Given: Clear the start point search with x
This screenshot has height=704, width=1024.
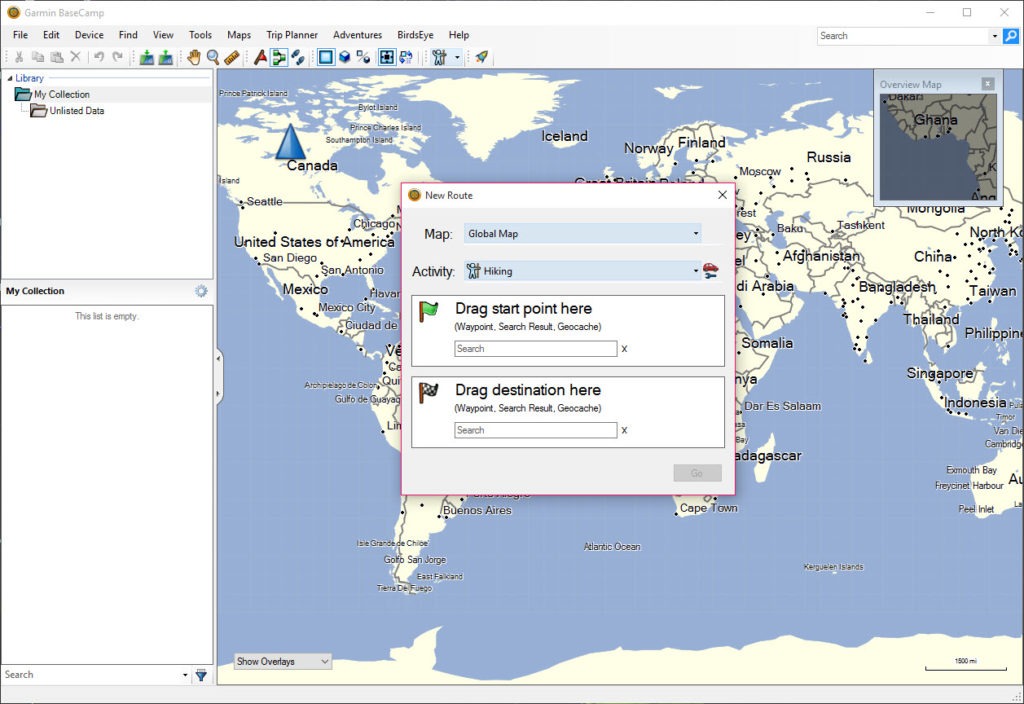Looking at the screenshot, I should (624, 349).
